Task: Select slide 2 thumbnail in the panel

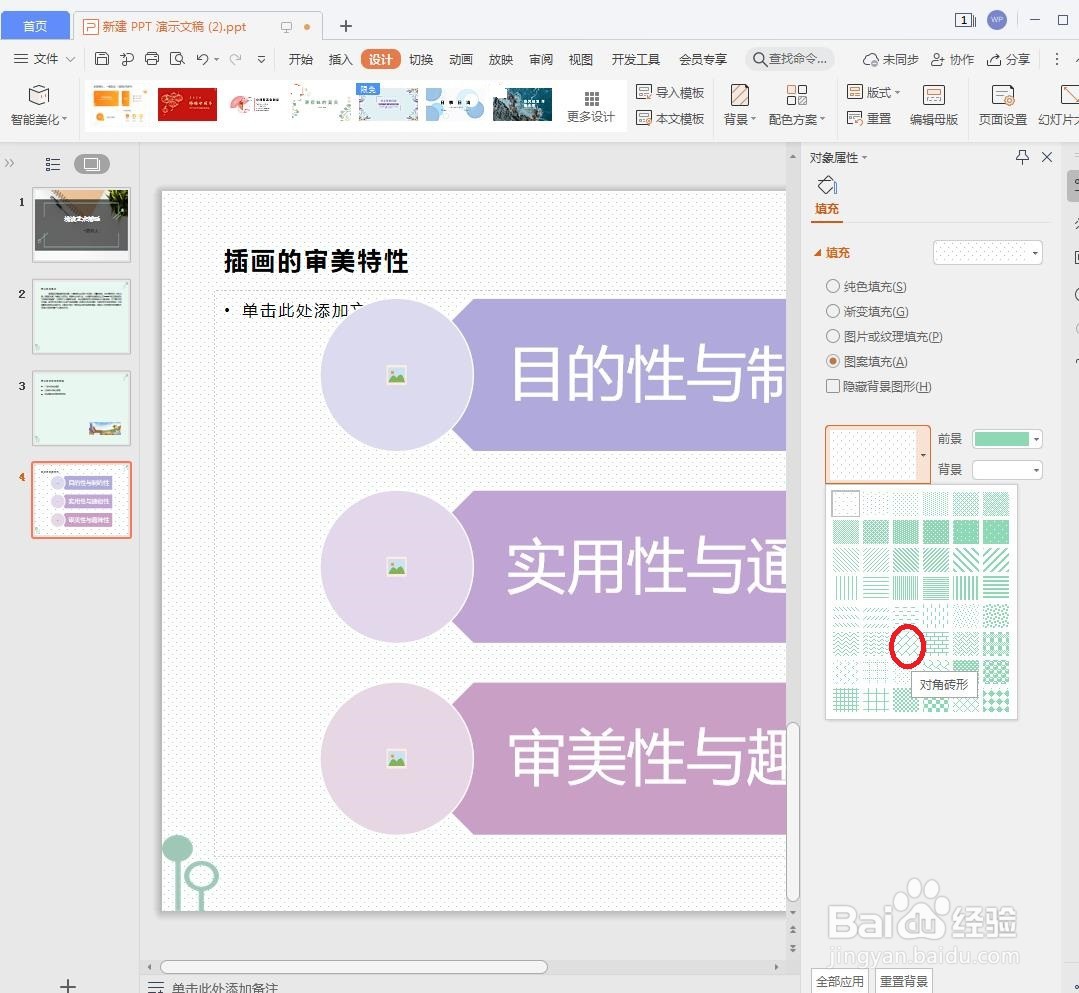Action: pos(81,316)
